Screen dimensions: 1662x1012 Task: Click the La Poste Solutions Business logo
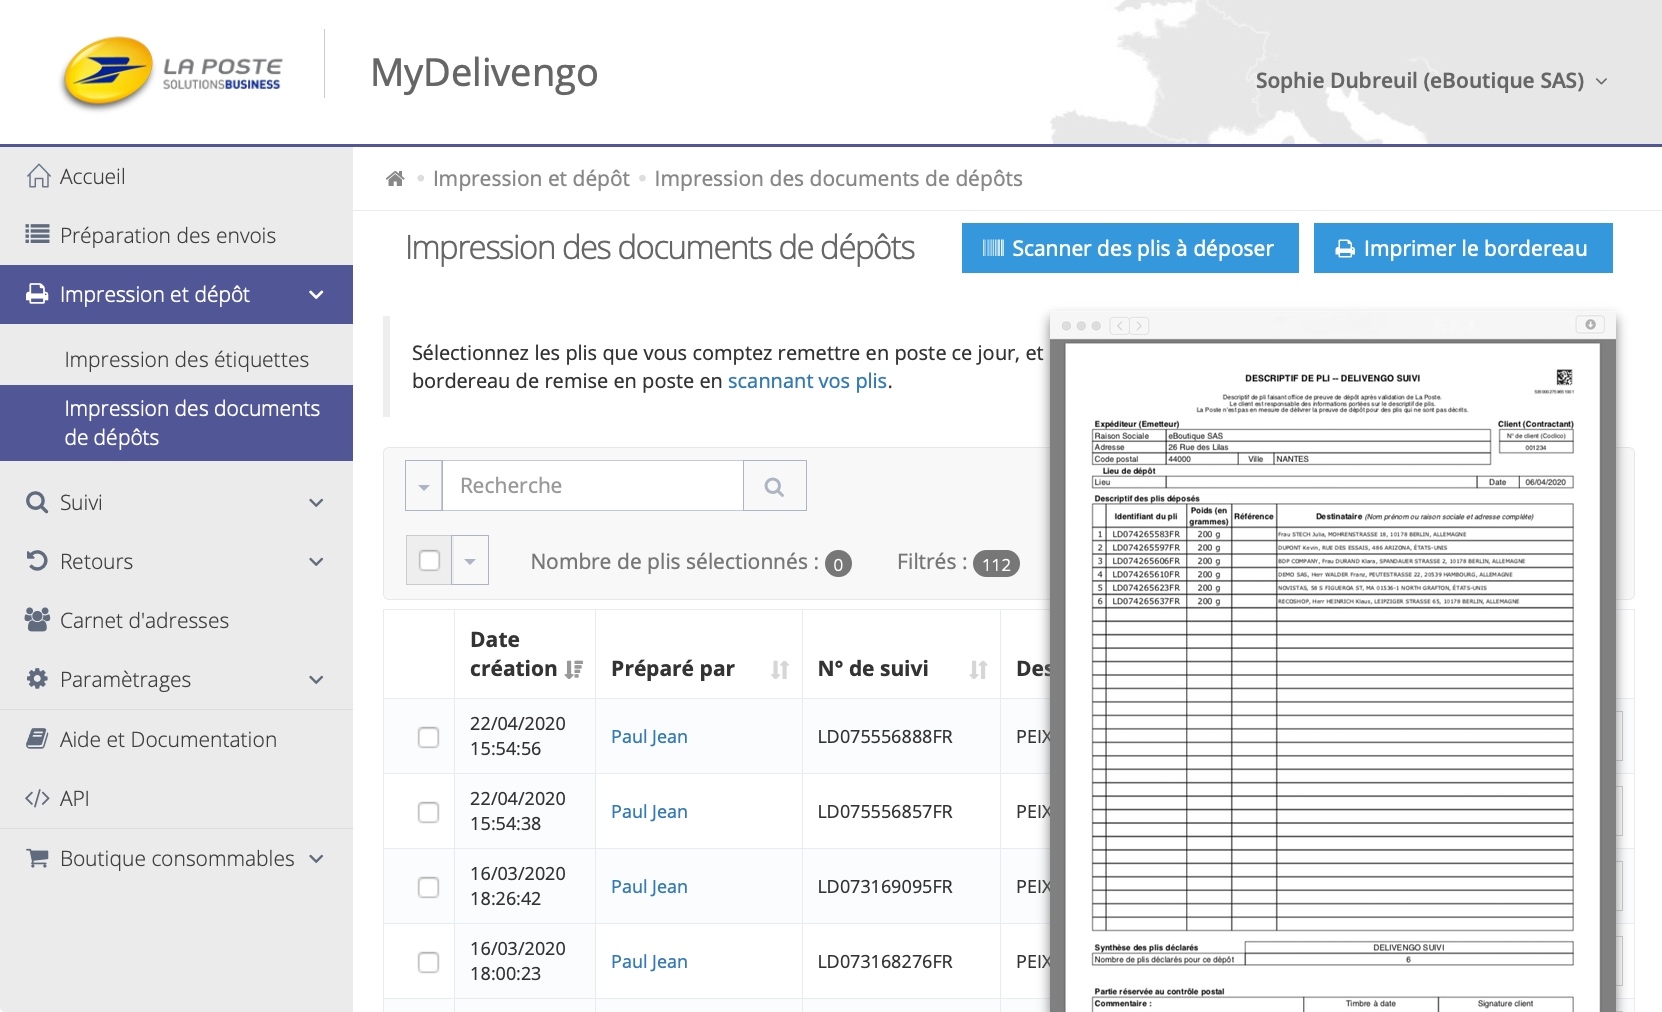(x=172, y=72)
